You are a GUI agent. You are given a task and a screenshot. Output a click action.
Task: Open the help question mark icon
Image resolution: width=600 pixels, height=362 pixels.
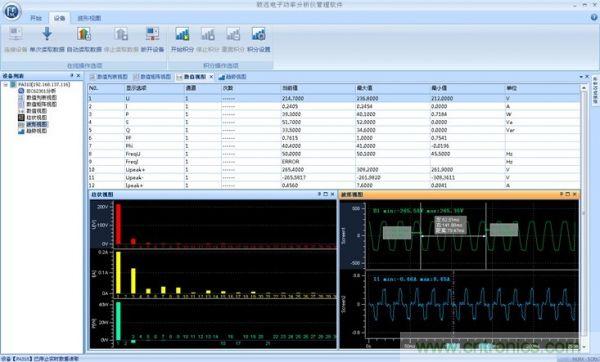point(594,17)
